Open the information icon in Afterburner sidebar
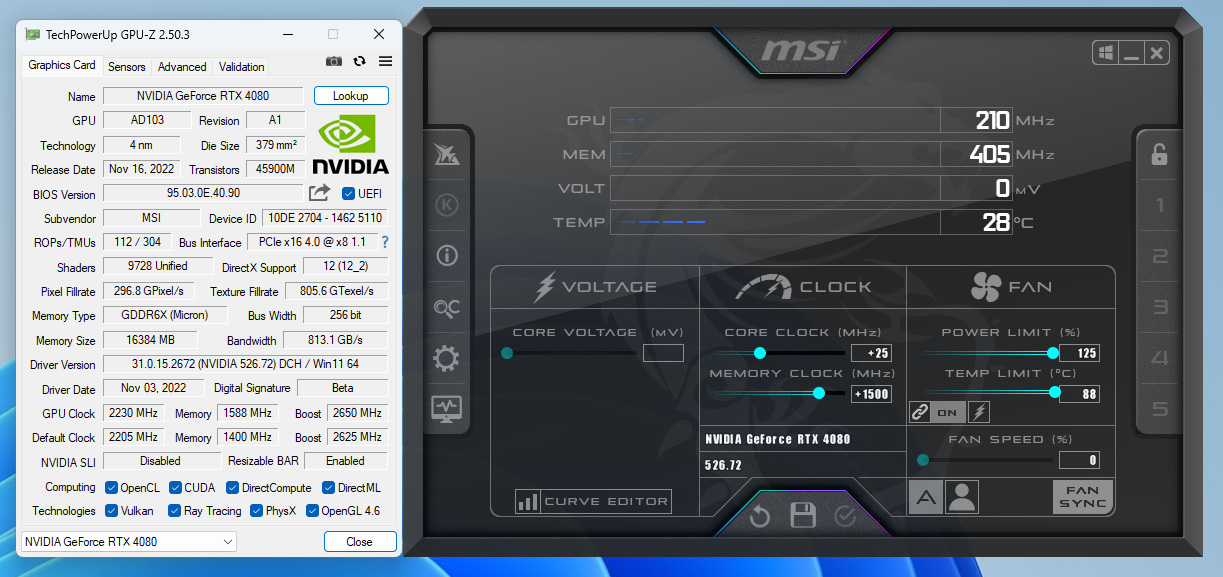The height and width of the screenshot is (577, 1223). (446, 256)
